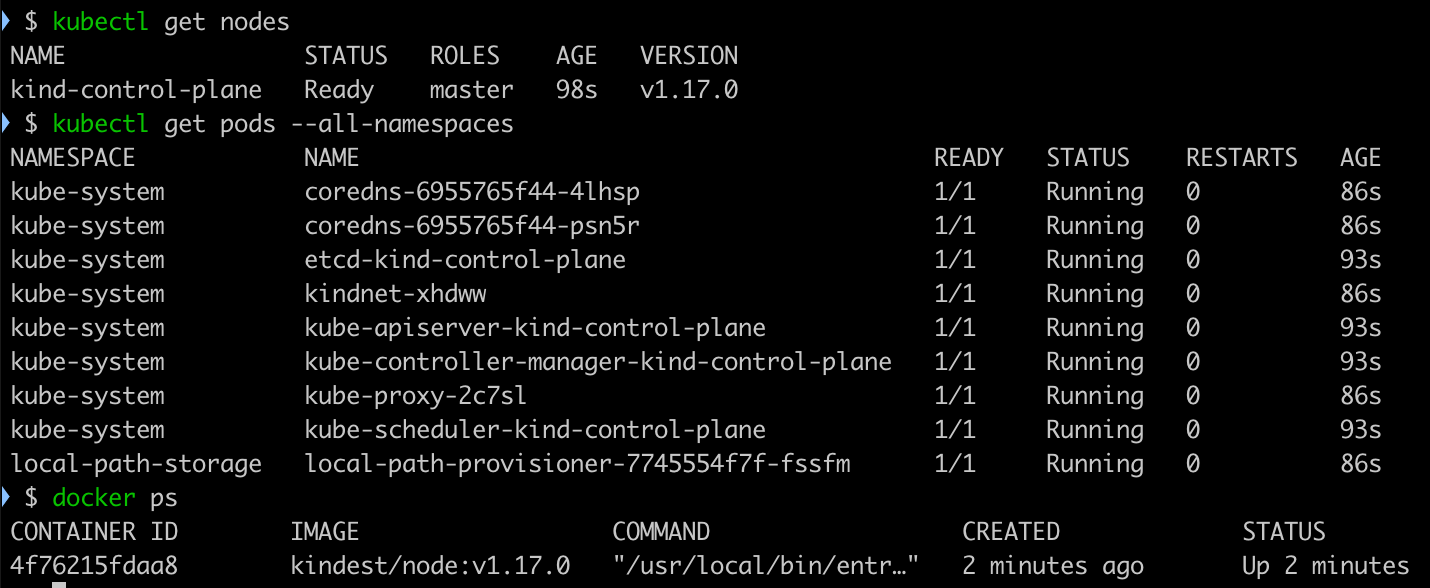Select the kube-apiserver-kind-control-plane pod name
This screenshot has height=588, width=1430.
[x=535, y=328]
